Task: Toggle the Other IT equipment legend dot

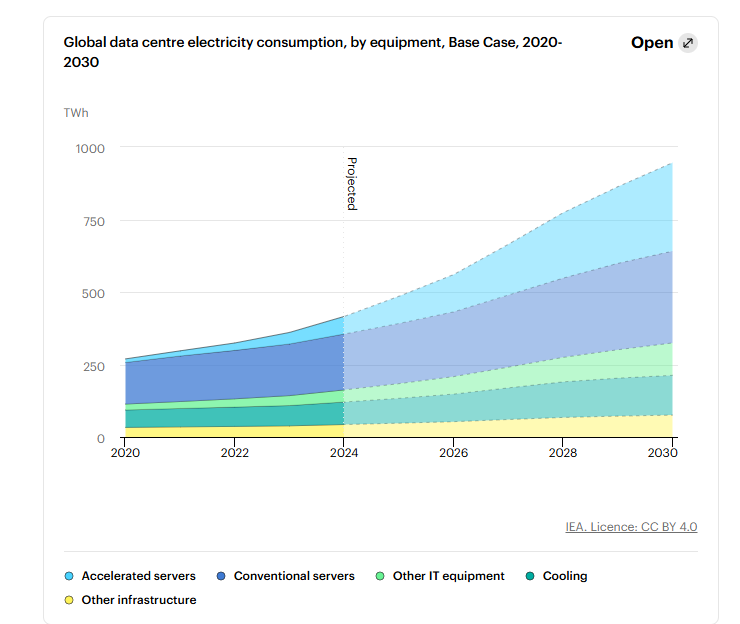Action: tap(380, 576)
